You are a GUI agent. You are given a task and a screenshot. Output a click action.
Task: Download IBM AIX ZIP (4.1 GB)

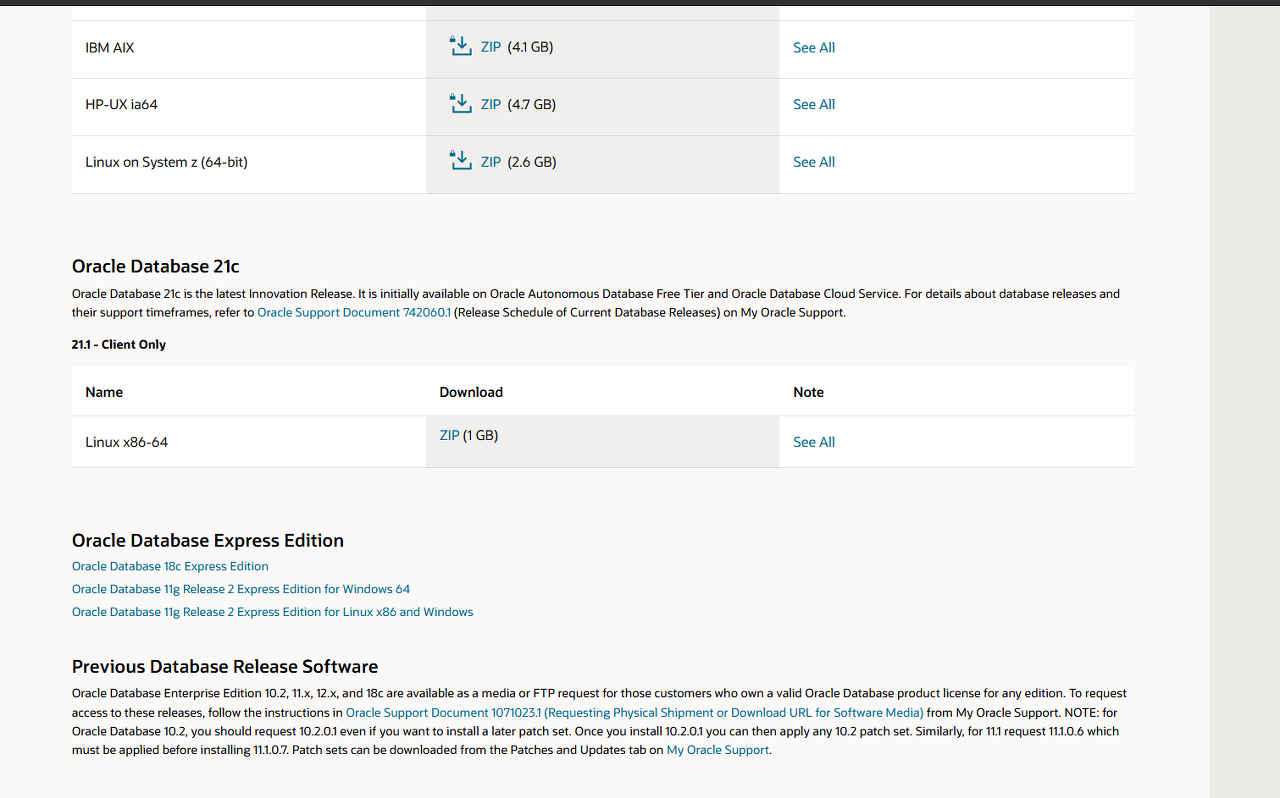tap(491, 47)
